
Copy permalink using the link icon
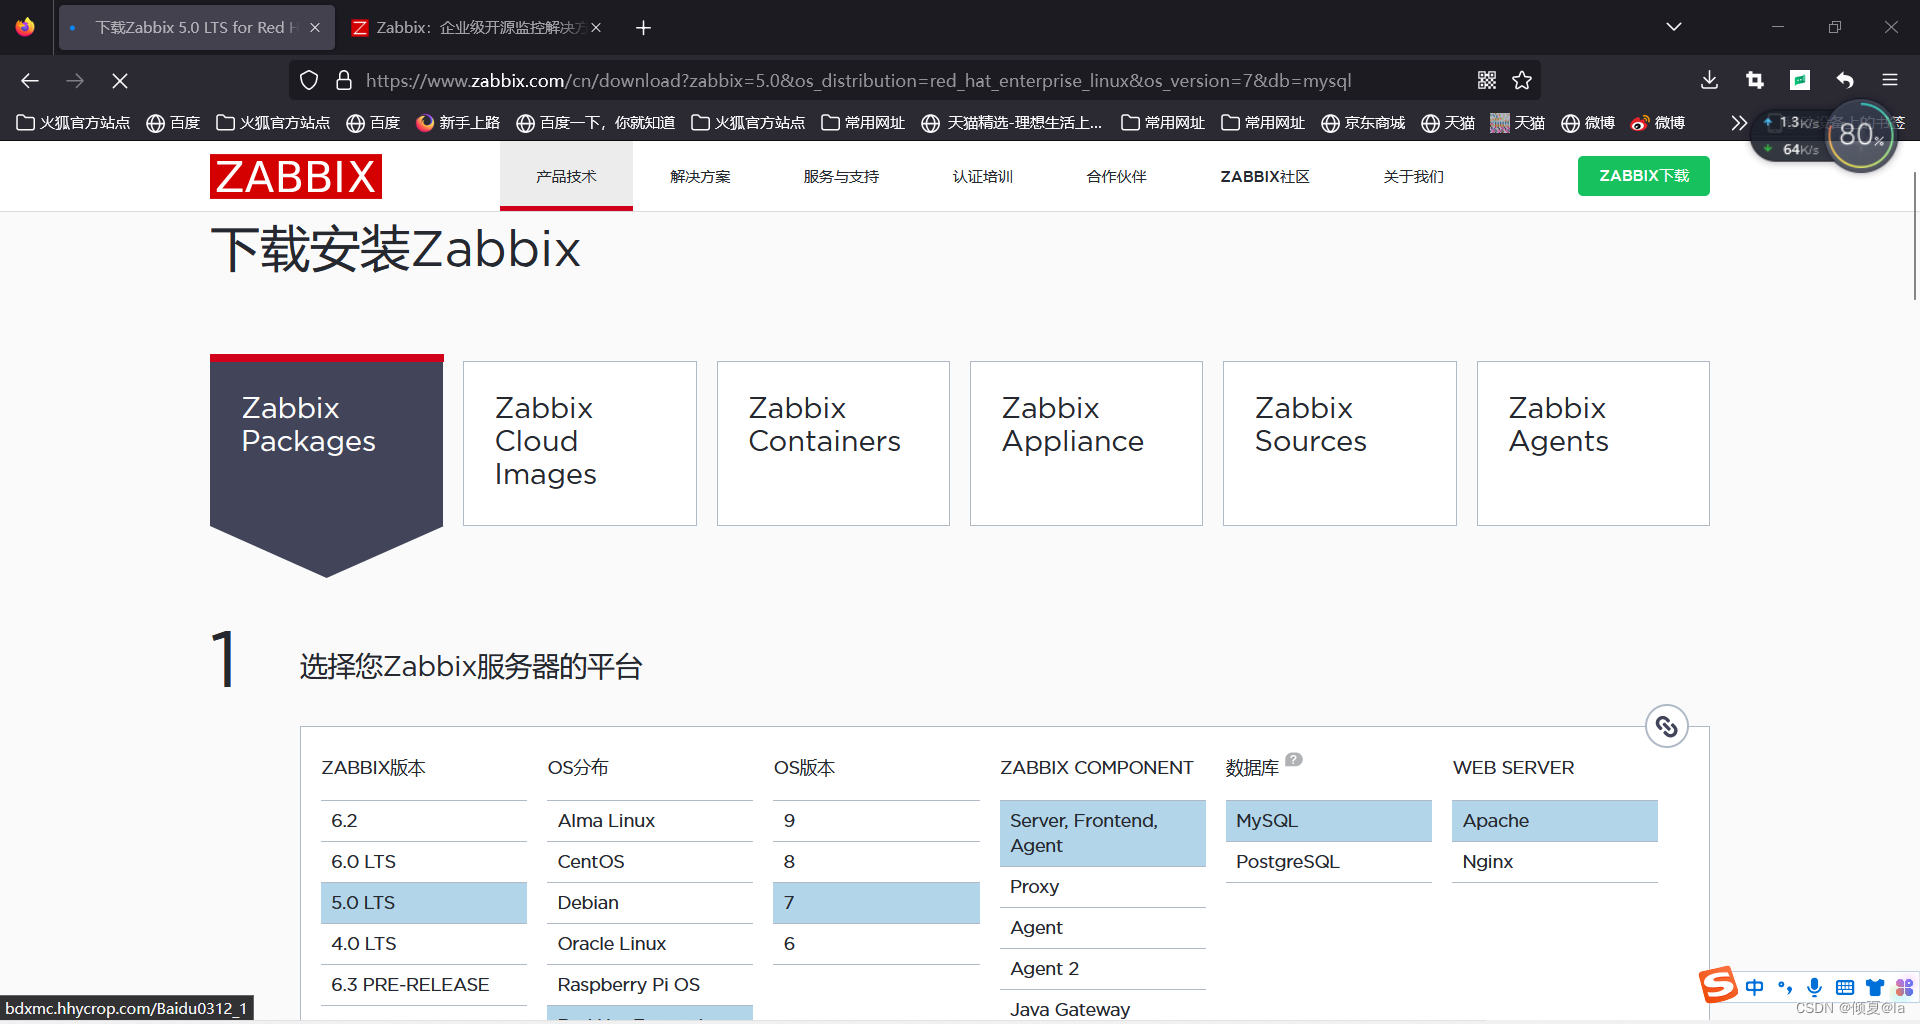pos(1667,726)
